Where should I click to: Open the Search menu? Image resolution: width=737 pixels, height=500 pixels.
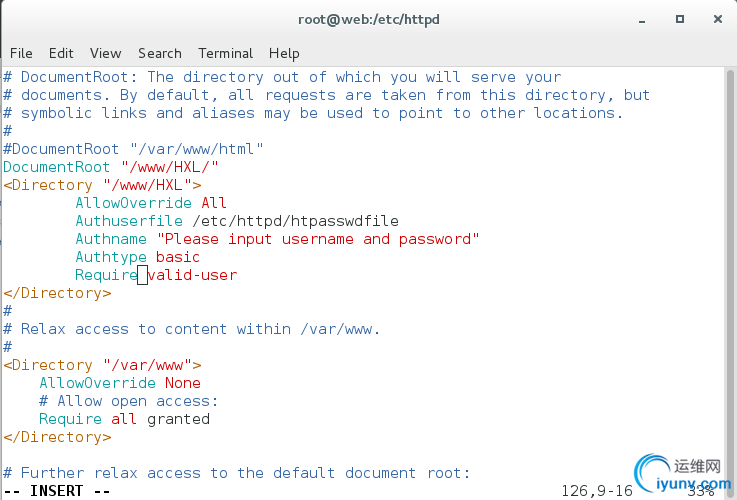[160, 53]
